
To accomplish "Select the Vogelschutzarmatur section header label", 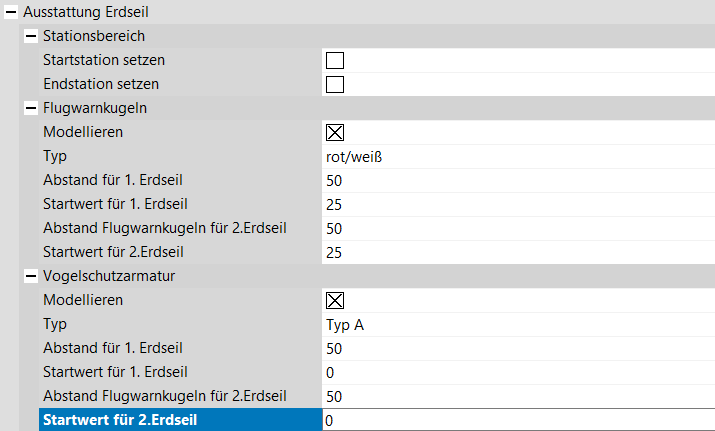I will pos(108,276).
